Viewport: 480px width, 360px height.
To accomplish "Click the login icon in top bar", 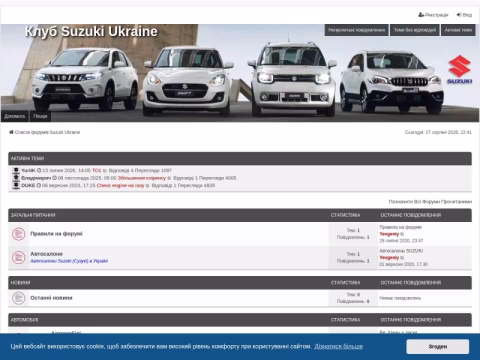I will pyautogui.click(x=459, y=15).
